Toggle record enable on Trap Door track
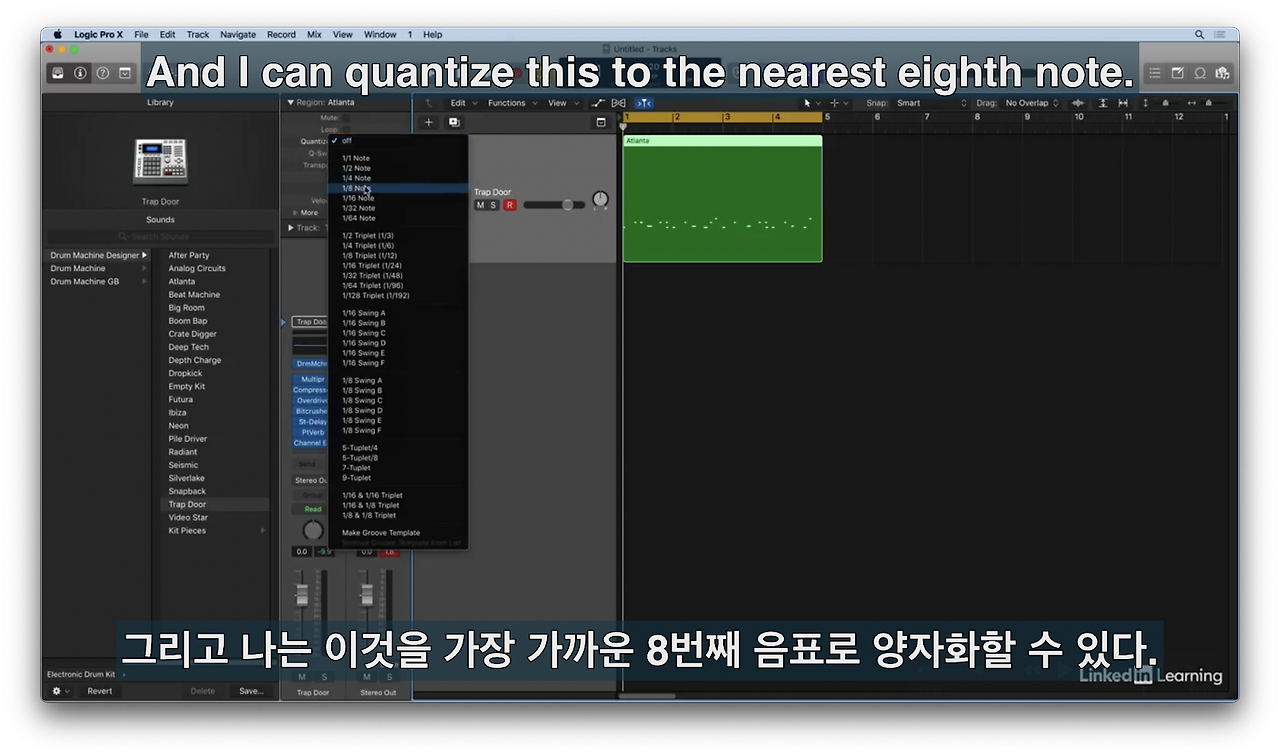 point(509,205)
